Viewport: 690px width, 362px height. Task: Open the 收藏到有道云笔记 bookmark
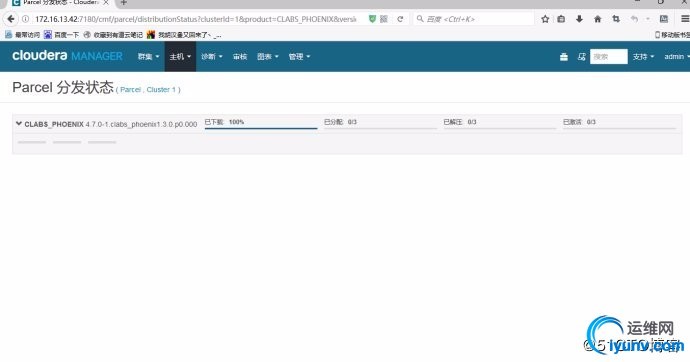pos(113,35)
